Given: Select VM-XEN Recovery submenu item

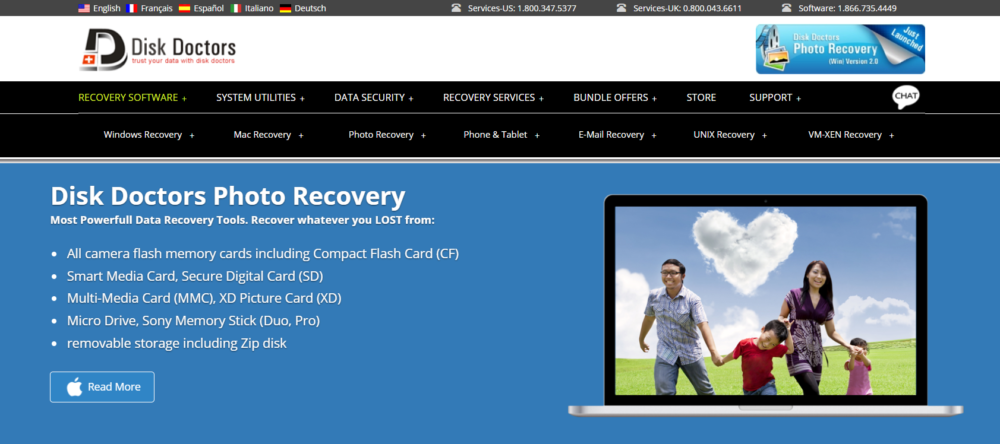Looking at the screenshot, I should [845, 135].
